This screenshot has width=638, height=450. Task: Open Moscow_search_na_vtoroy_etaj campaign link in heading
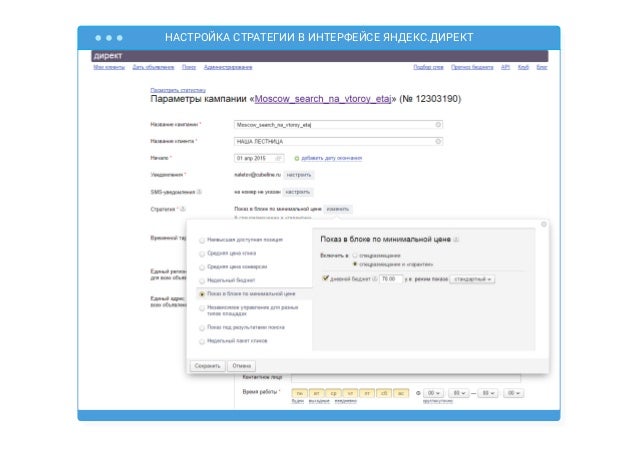point(323,99)
